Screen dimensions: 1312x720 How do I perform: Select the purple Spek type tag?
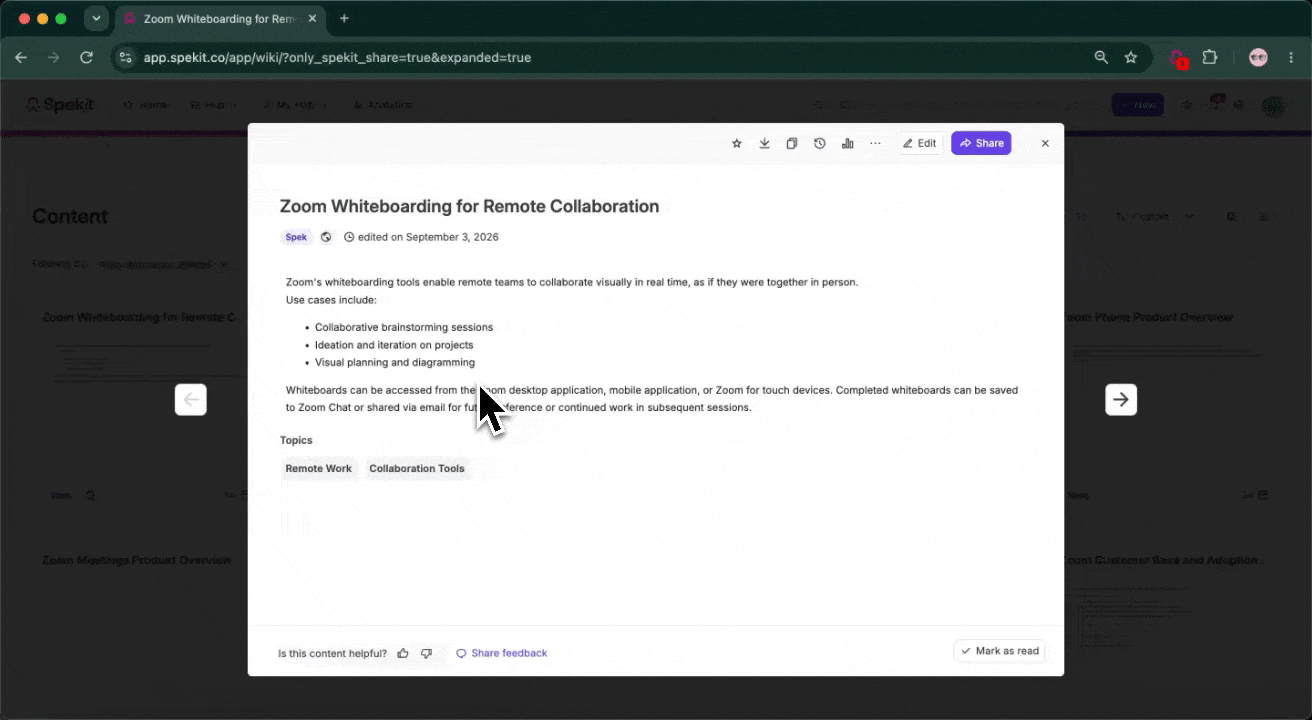296,237
